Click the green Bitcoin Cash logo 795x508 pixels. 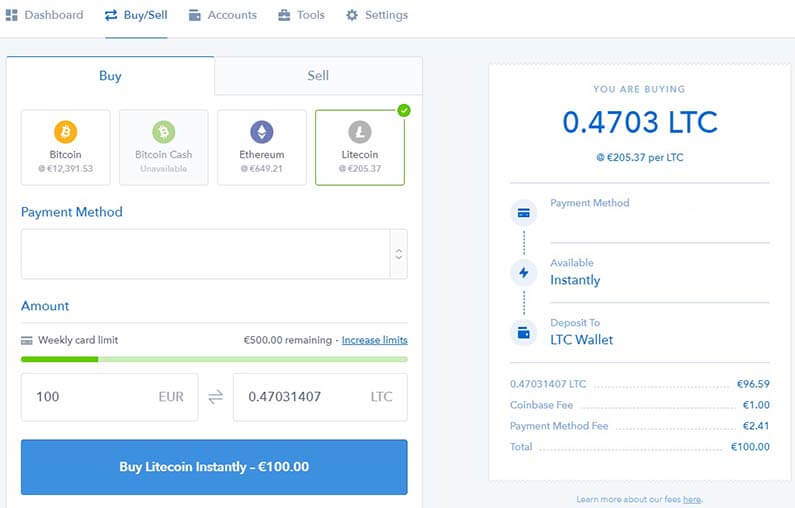[x=164, y=132]
